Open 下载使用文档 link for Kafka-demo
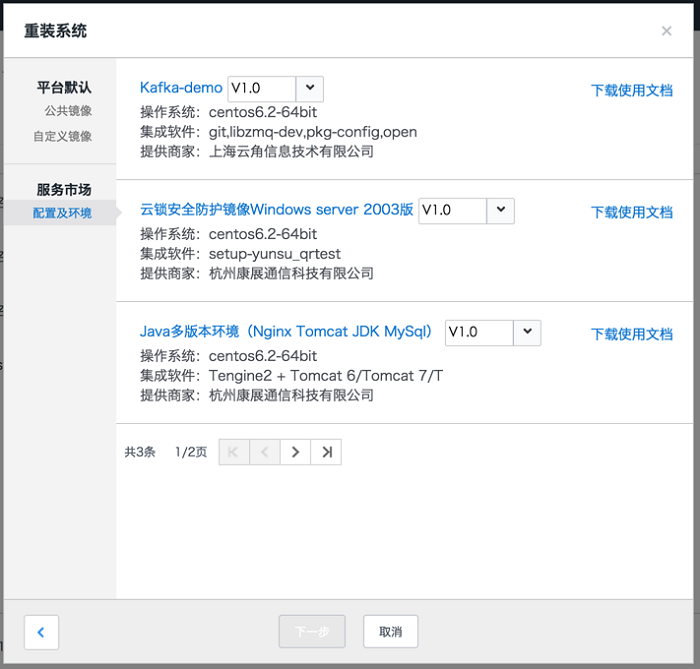 pos(631,90)
